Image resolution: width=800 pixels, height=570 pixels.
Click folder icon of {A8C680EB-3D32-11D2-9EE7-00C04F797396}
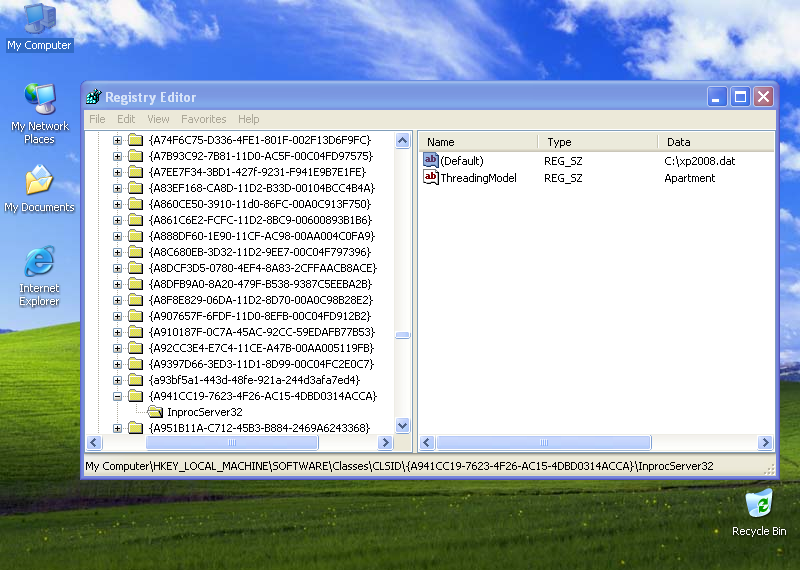[x=135, y=252]
